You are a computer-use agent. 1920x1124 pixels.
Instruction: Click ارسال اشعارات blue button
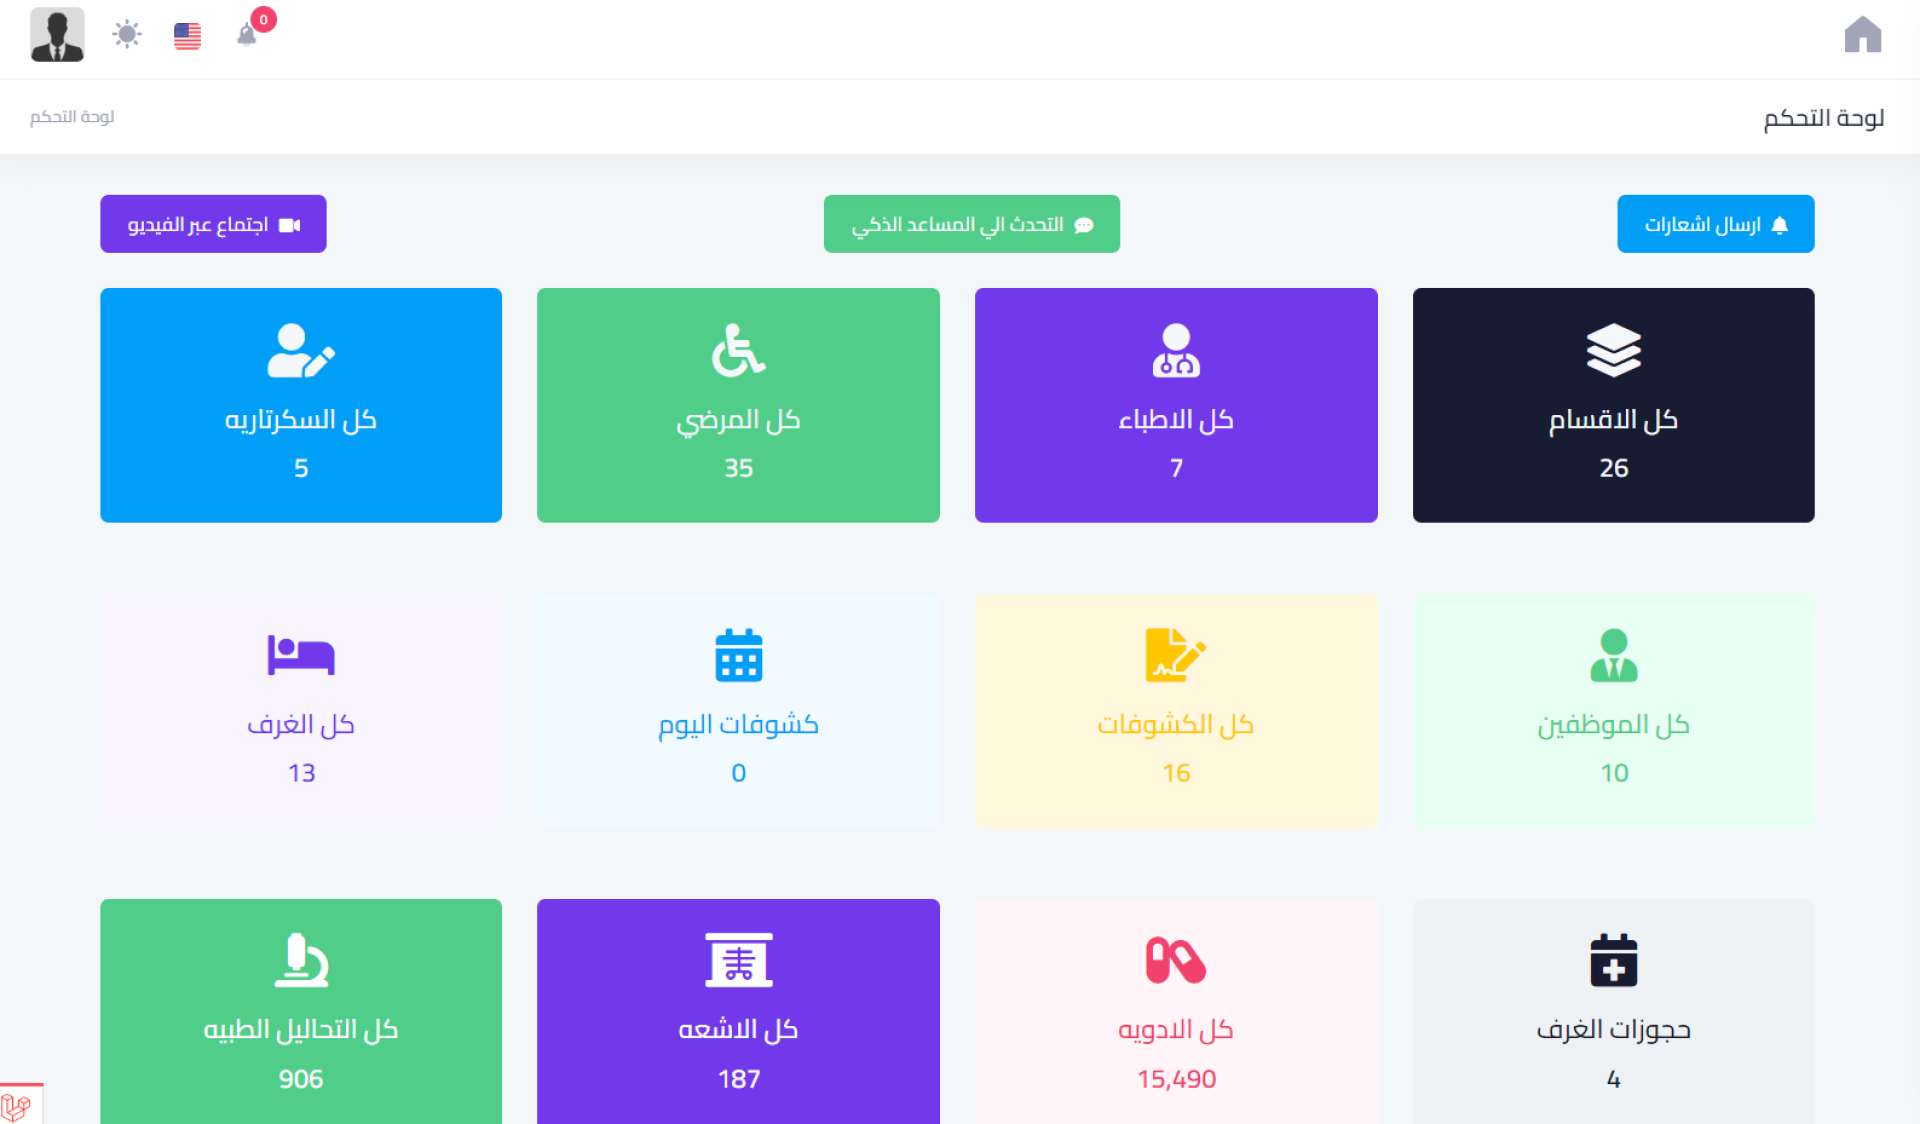1715,224
